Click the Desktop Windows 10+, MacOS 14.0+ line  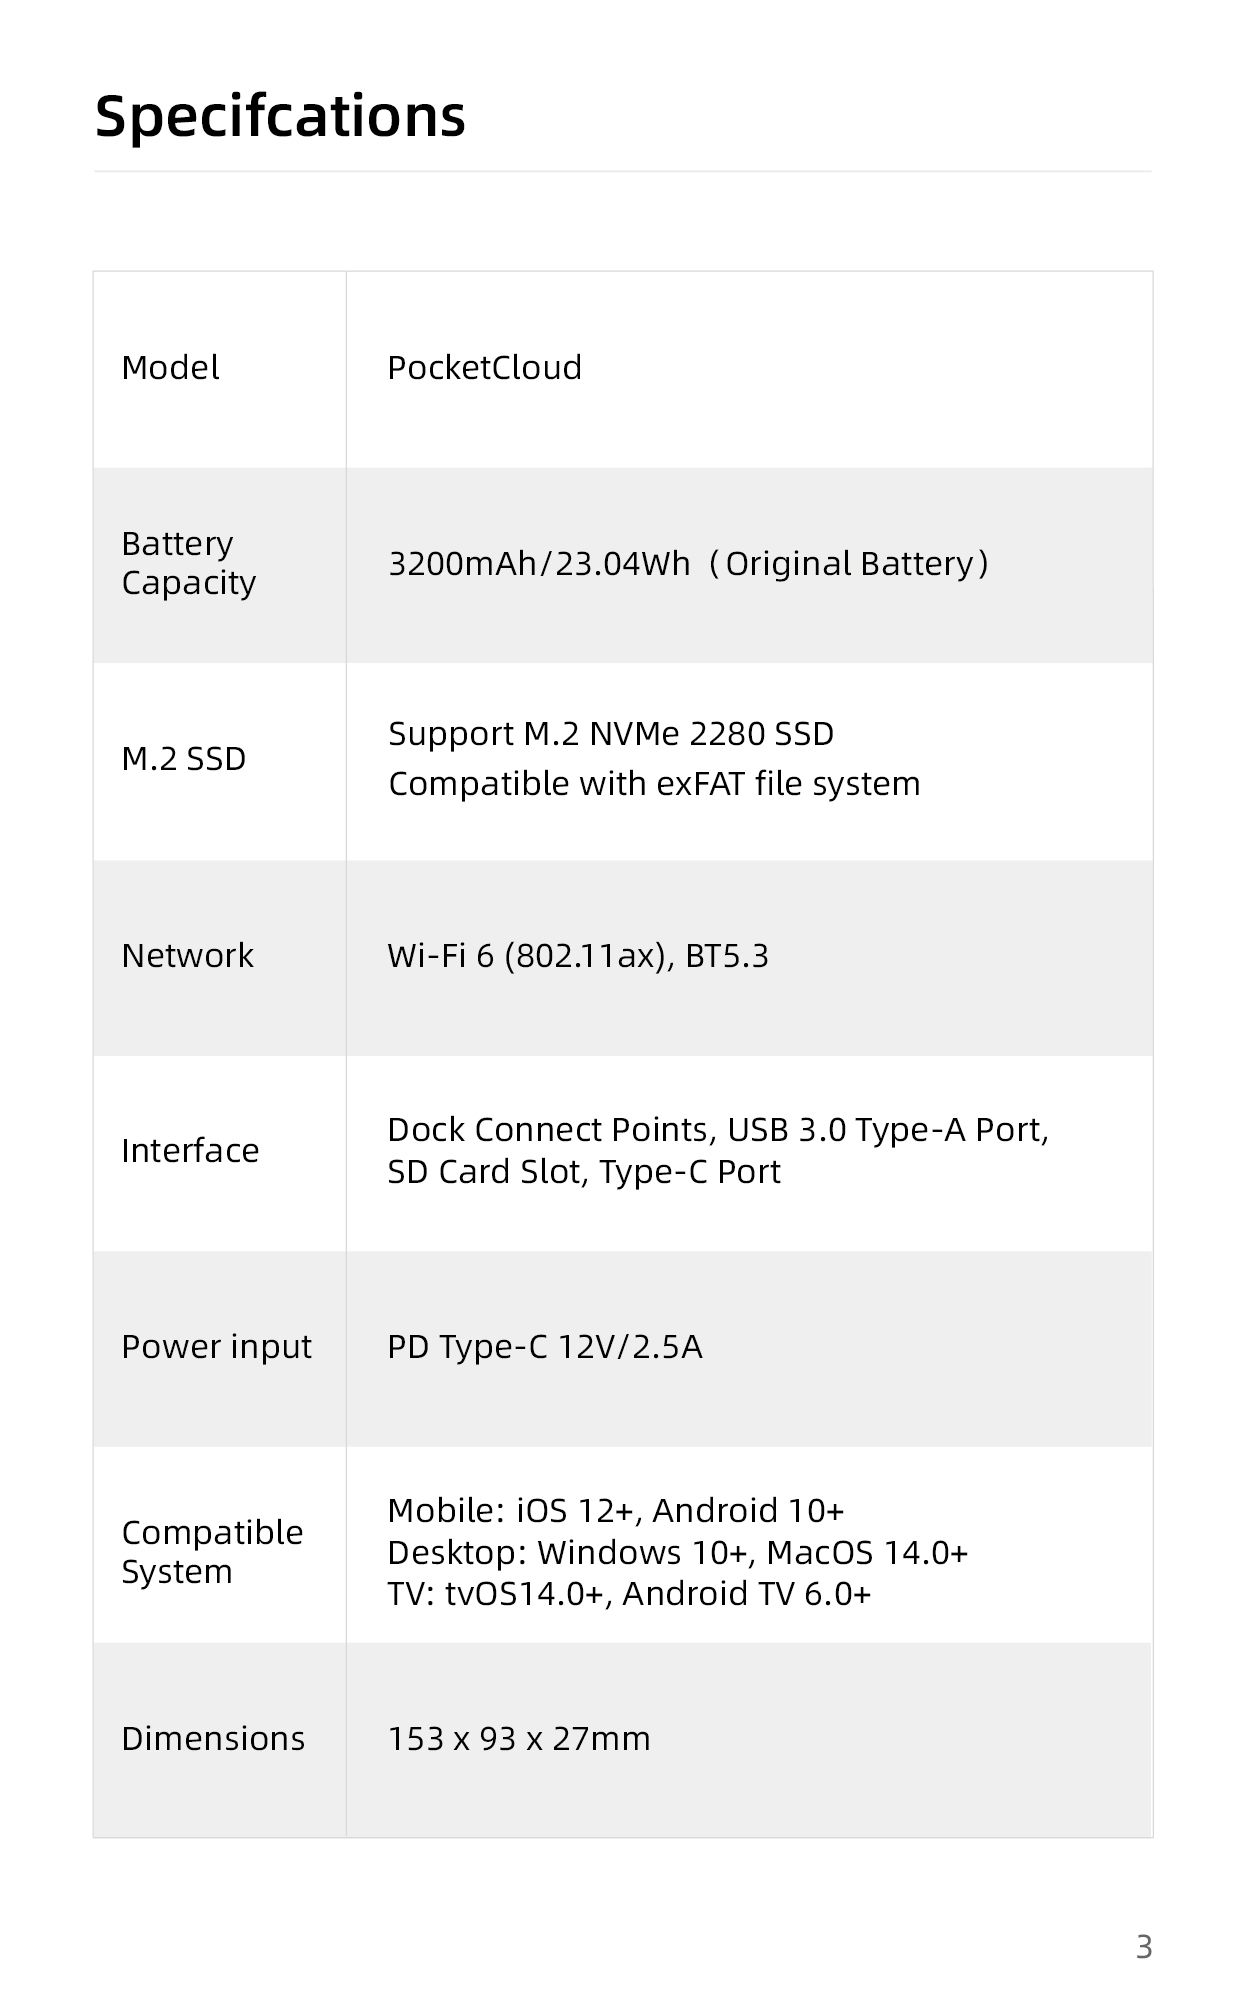677,1552
